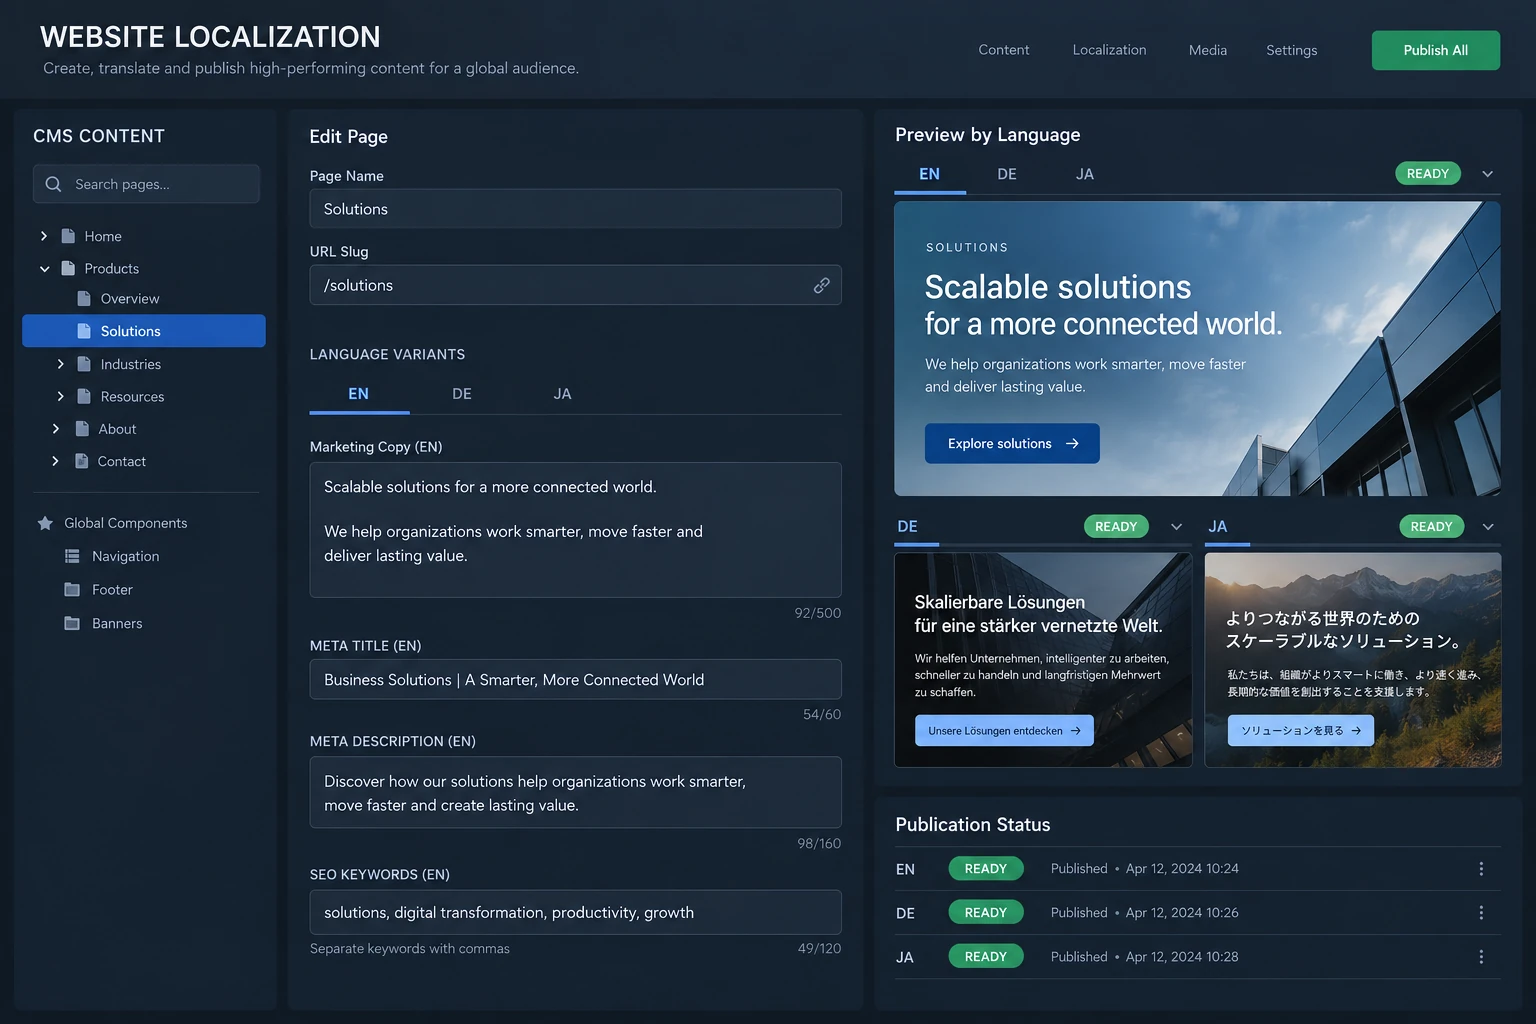Open the EN row three-dot menu
The width and height of the screenshot is (1536, 1024).
[1481, 869]
